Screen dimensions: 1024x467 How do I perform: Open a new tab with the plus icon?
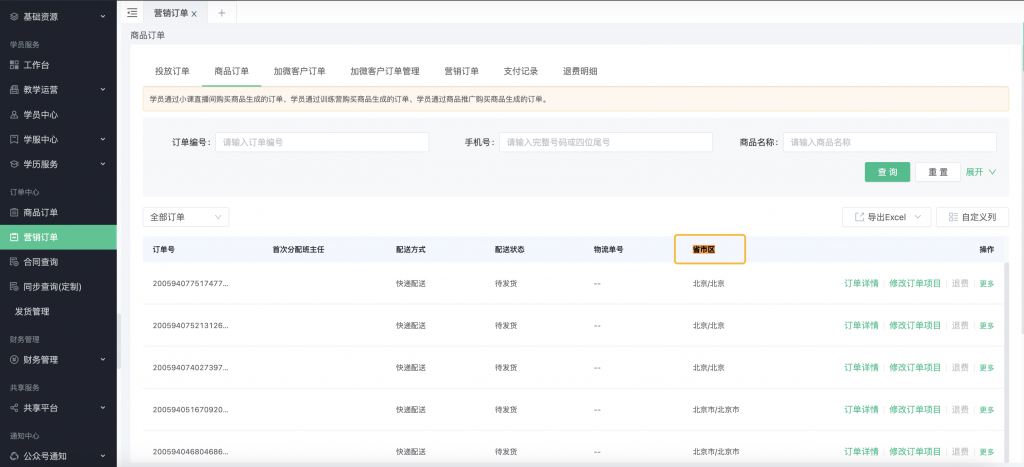pyautogui.click(x=221, y=12)
